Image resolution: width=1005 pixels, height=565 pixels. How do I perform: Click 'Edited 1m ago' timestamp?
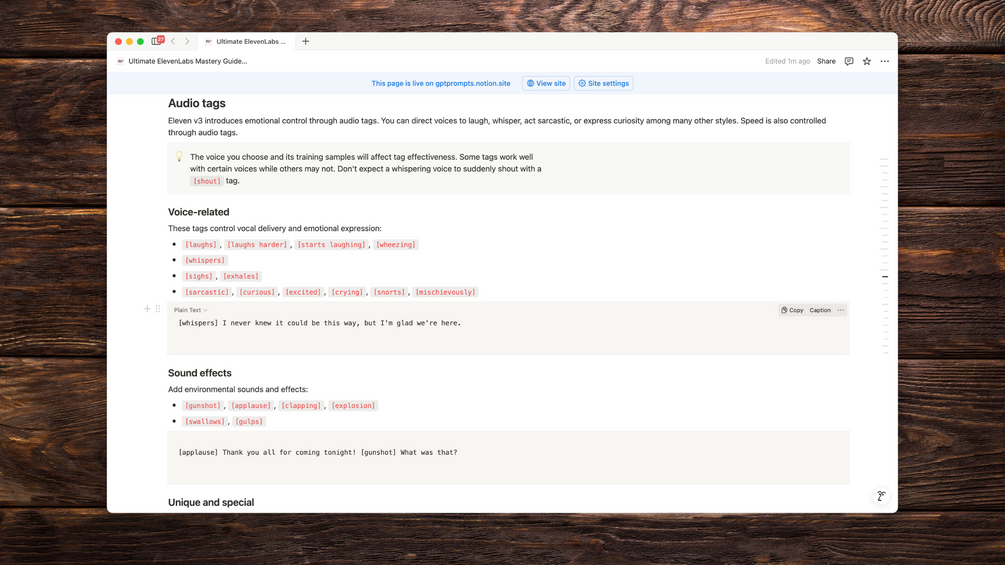pos(787,61)
